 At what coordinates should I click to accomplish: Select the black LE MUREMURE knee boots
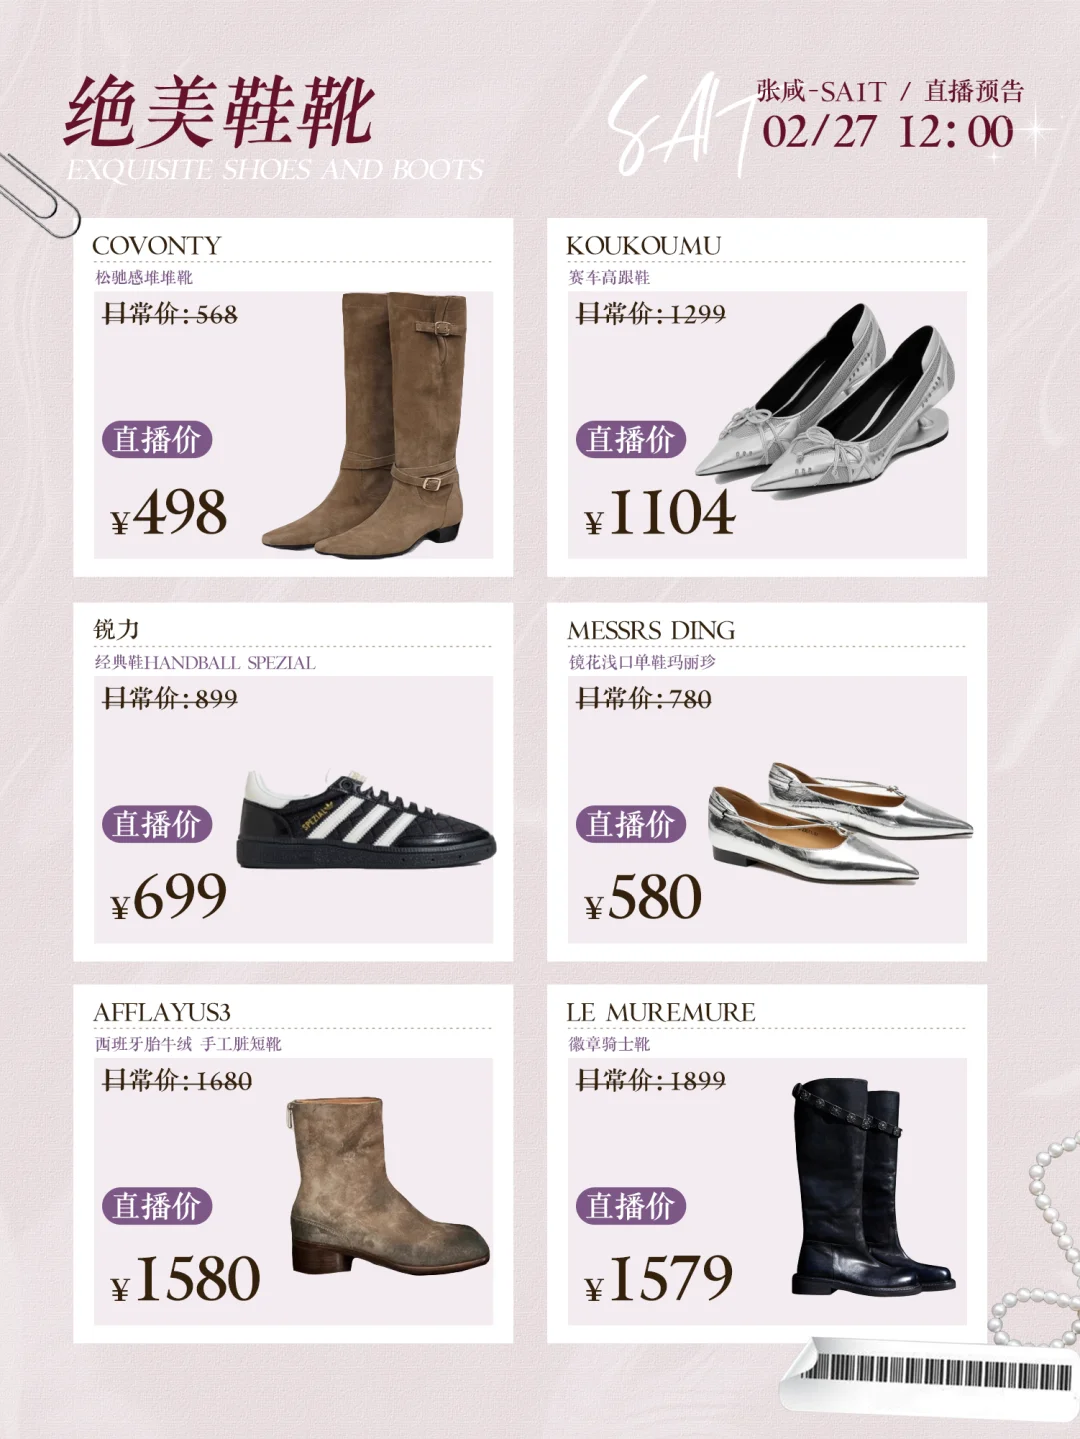[873, 1187]
